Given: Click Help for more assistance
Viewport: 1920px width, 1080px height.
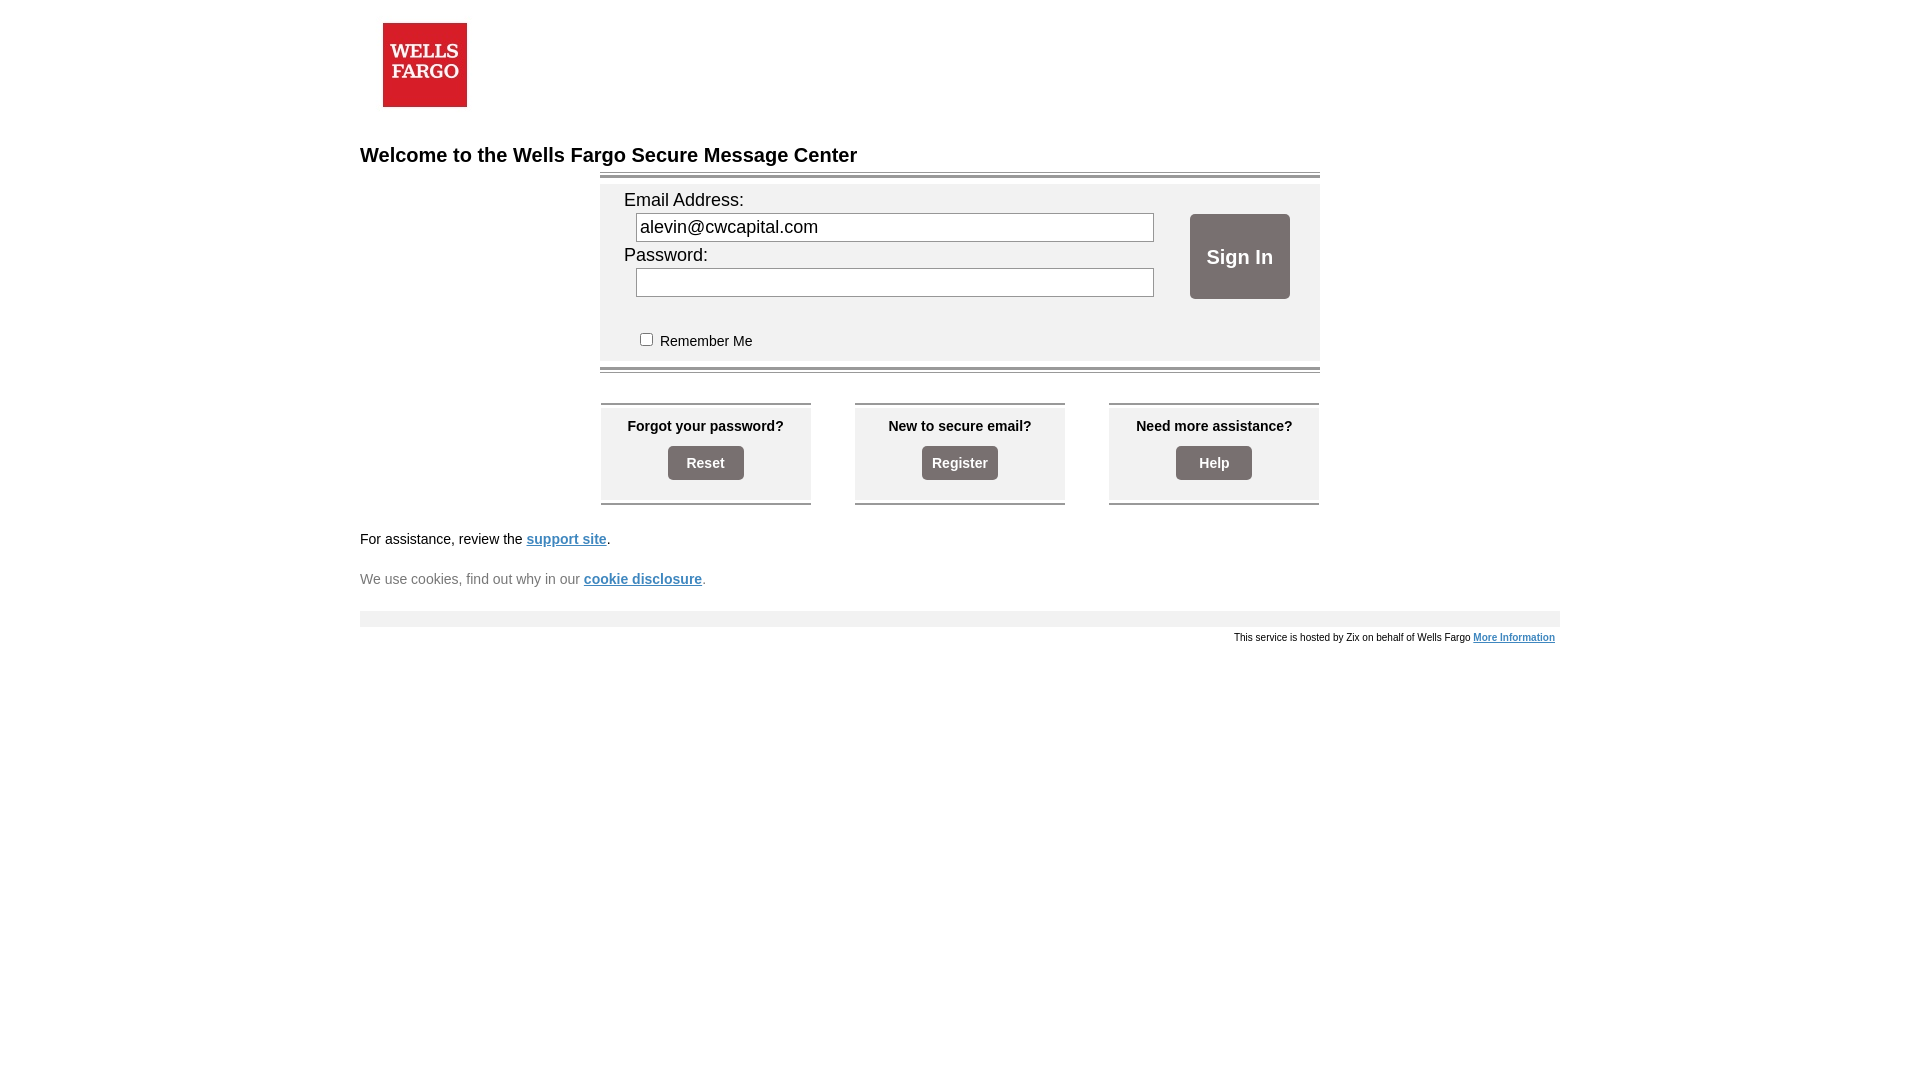Looking at the screenshot, I should tap(1213, 463).
